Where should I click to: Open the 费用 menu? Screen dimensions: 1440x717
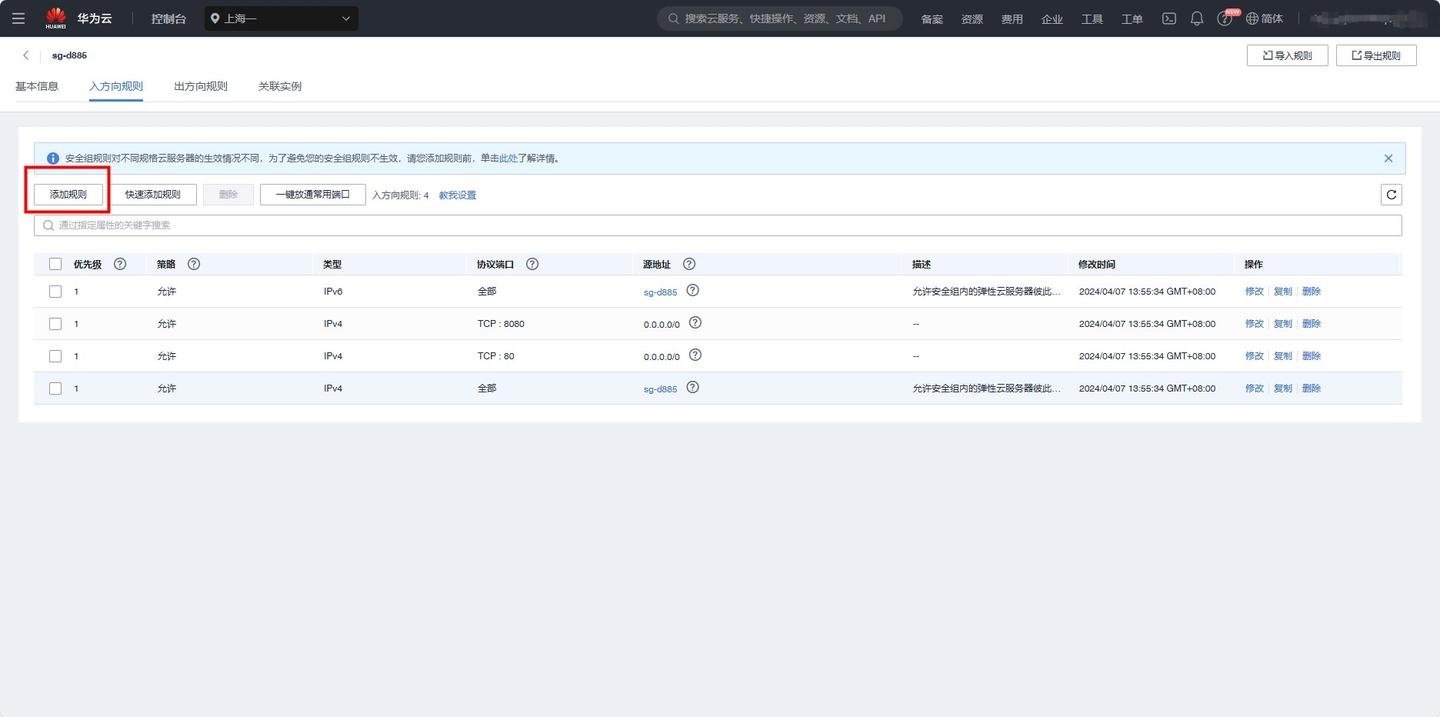tap(1012, 19)
